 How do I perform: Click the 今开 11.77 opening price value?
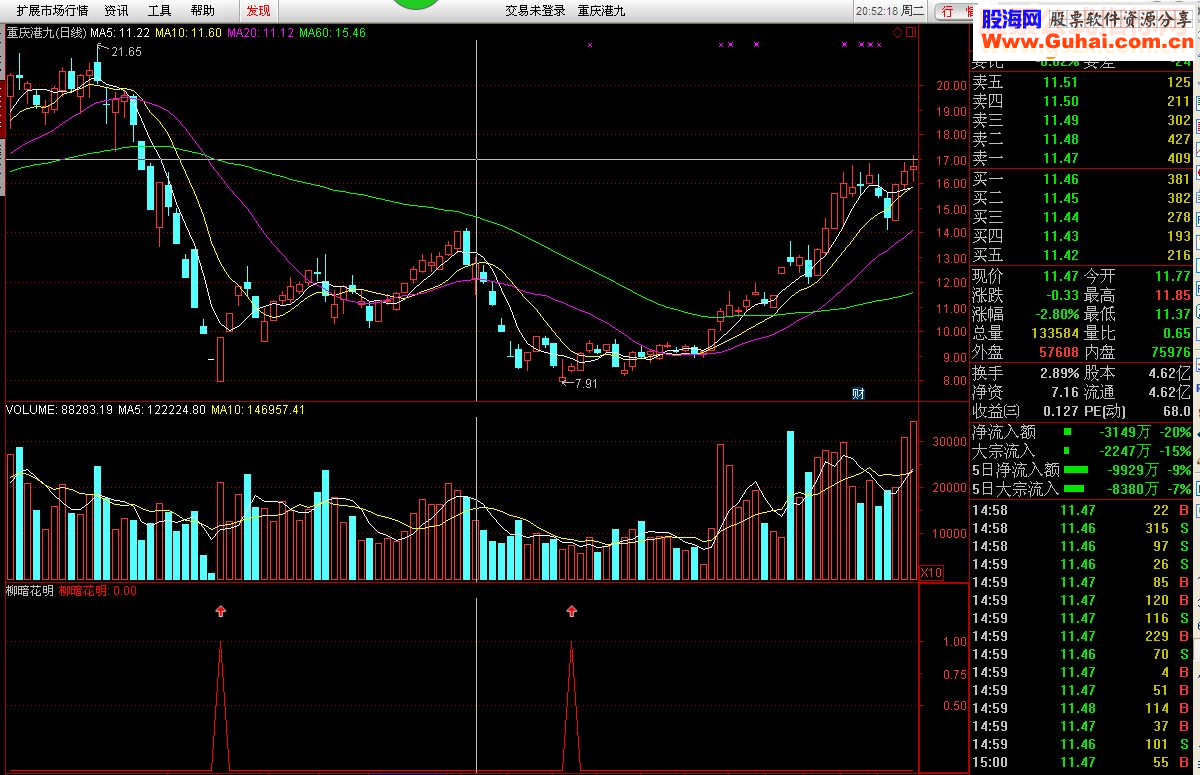click(1172, 276)
